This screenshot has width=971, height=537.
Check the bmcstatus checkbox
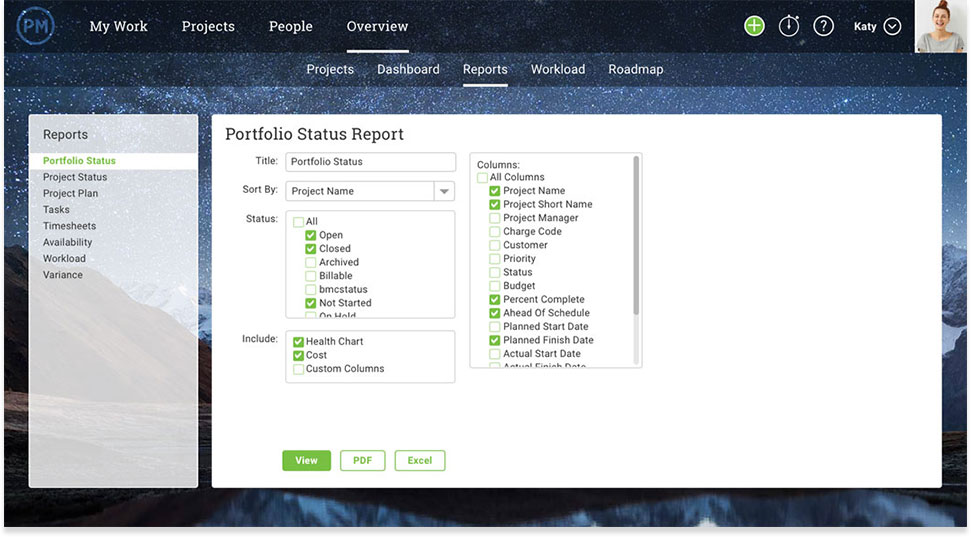pyautogui.click(x=311, y=290)
